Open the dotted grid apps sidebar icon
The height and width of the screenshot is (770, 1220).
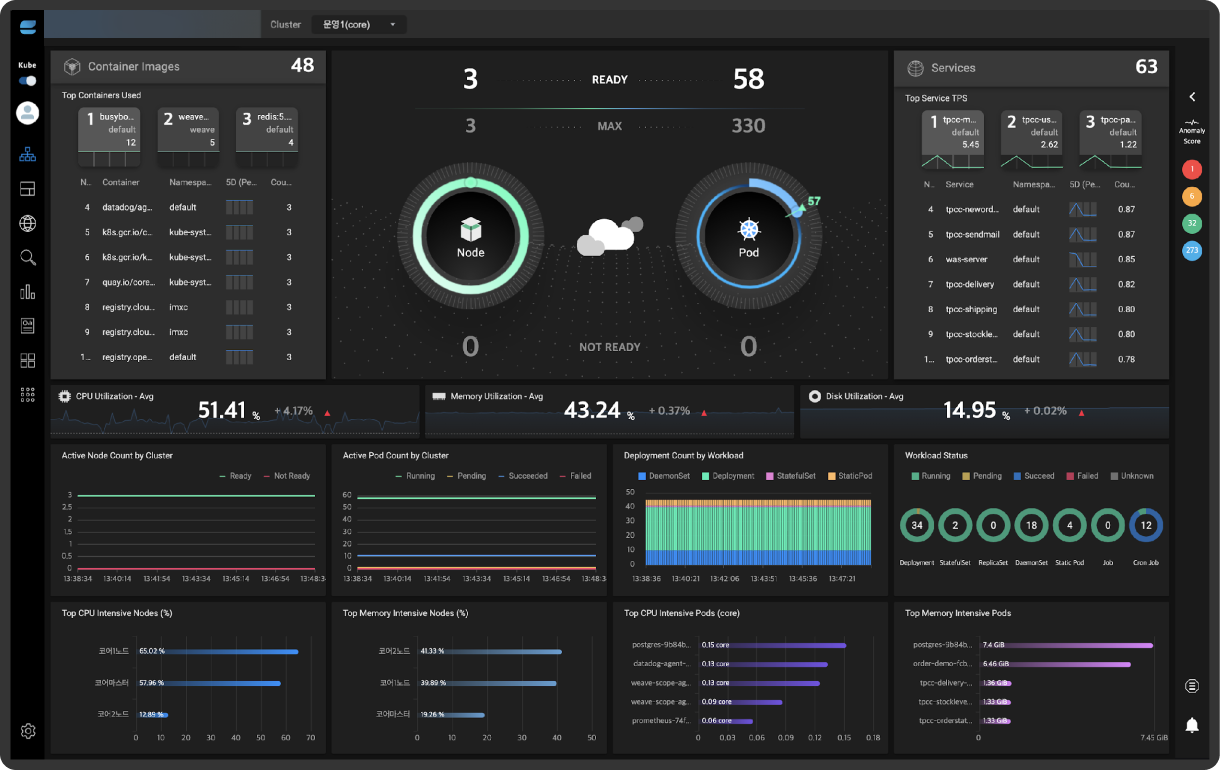click(27, 394)
